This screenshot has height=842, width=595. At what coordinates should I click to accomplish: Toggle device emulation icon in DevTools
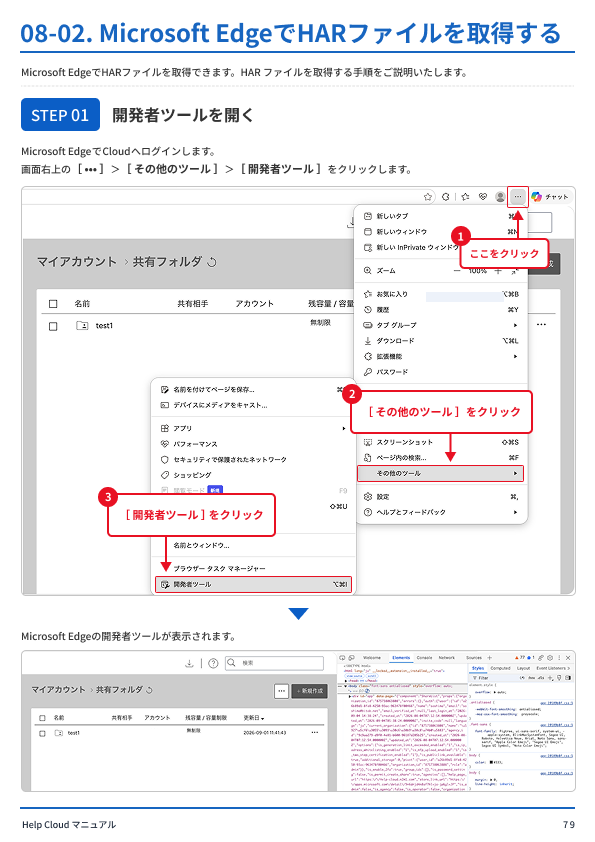point(351,658)
